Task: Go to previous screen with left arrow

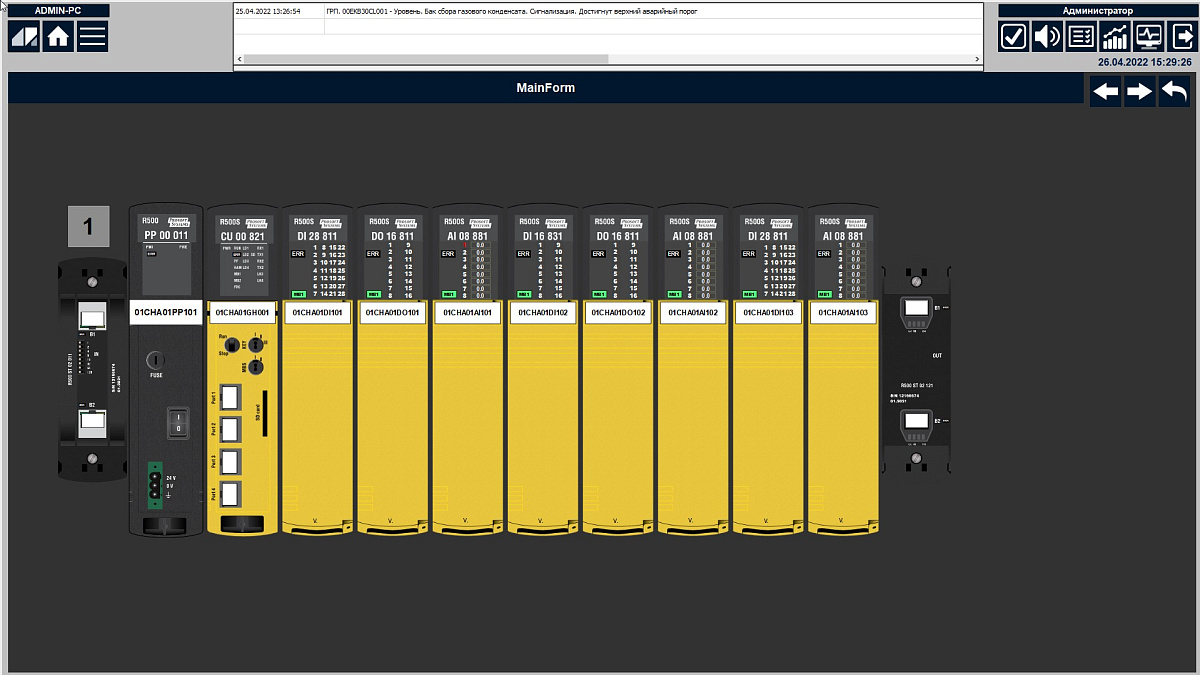Action: pos(1105,92)
